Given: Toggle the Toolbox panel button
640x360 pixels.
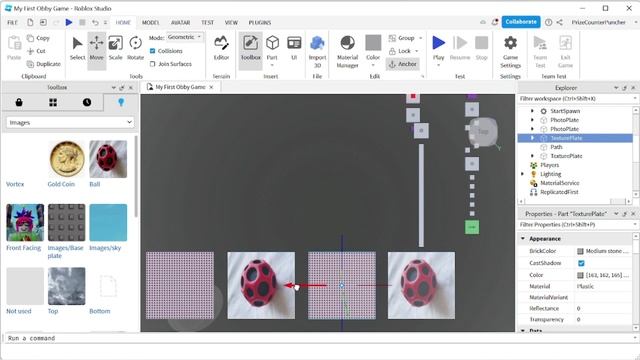Looking at the screenshot, I should [x=250, y=49].
